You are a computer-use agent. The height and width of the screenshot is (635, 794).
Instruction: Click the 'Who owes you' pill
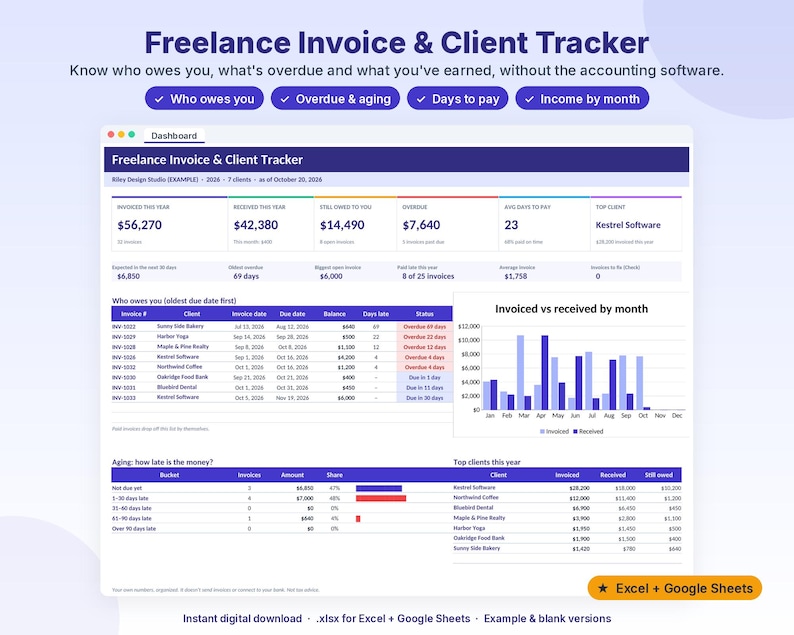pos(205,99)
